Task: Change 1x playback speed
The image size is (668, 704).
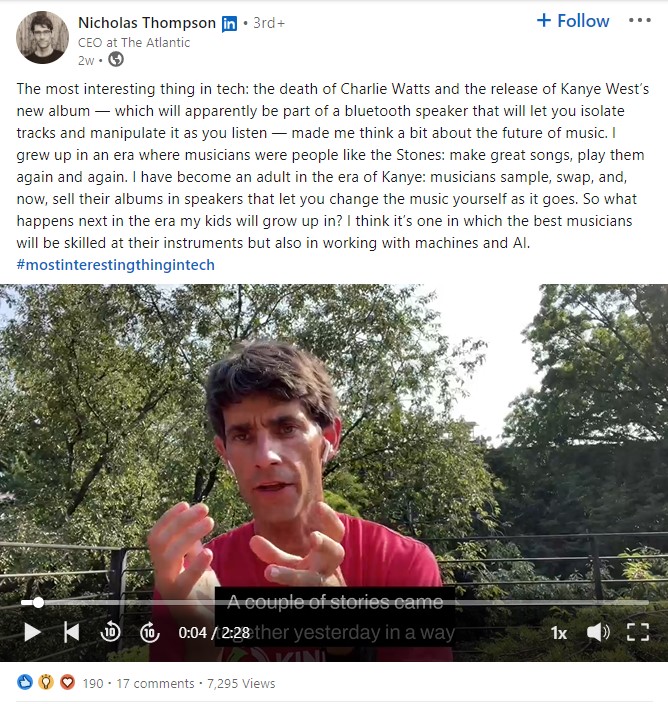Action: (x=559, y=633)
